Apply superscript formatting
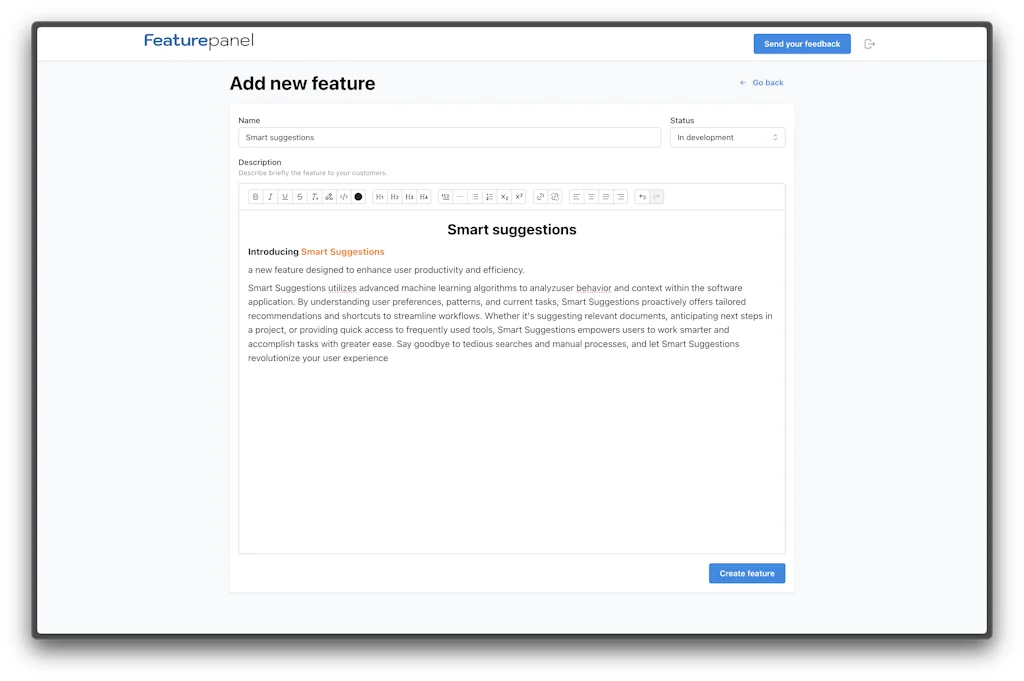The height and width of the screenshot is (681, 1024). coord(517,196)
